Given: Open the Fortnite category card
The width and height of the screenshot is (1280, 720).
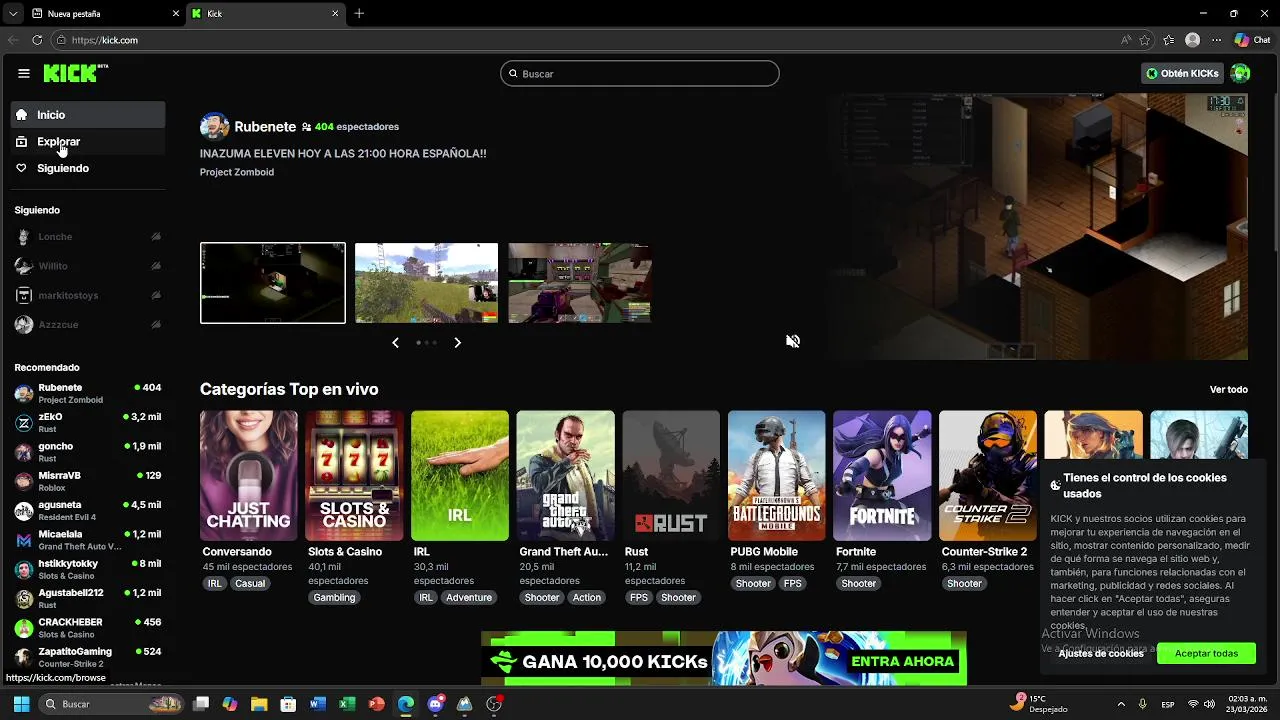Looking at the screenshot, I should pos(882,476).
